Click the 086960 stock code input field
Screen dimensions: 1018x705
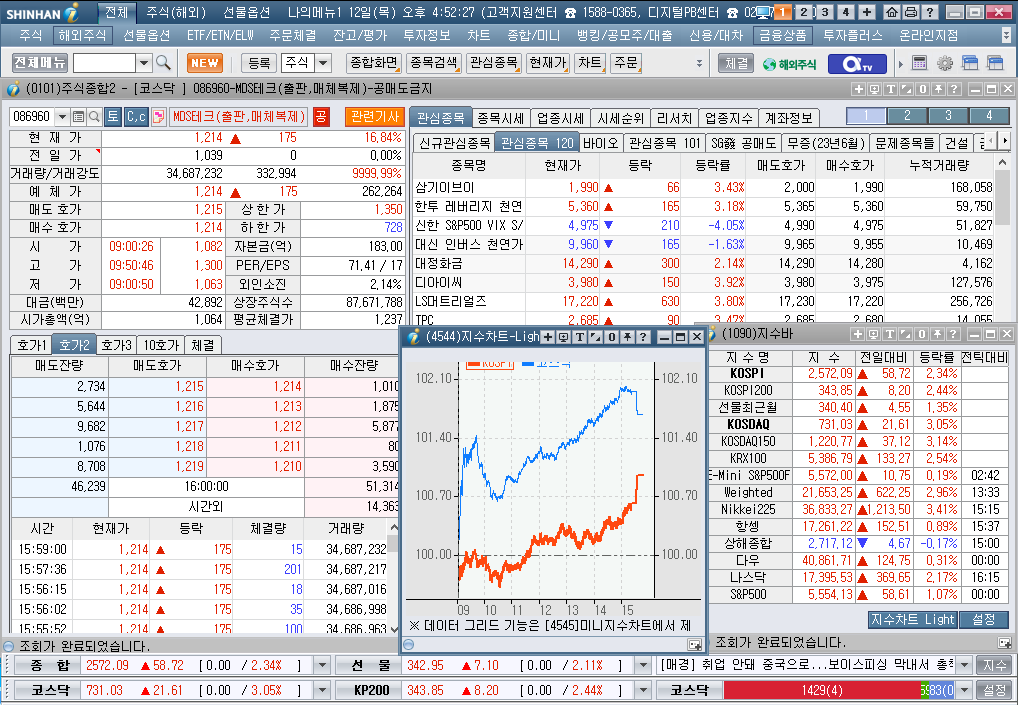[x=32, y=117]
